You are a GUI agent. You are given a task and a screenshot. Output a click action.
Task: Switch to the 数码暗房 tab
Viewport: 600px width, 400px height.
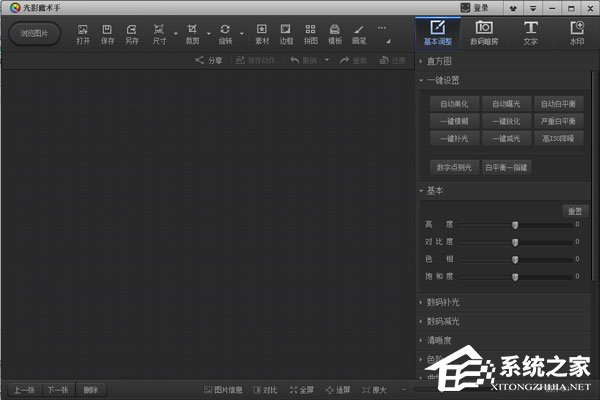(482, 32)
